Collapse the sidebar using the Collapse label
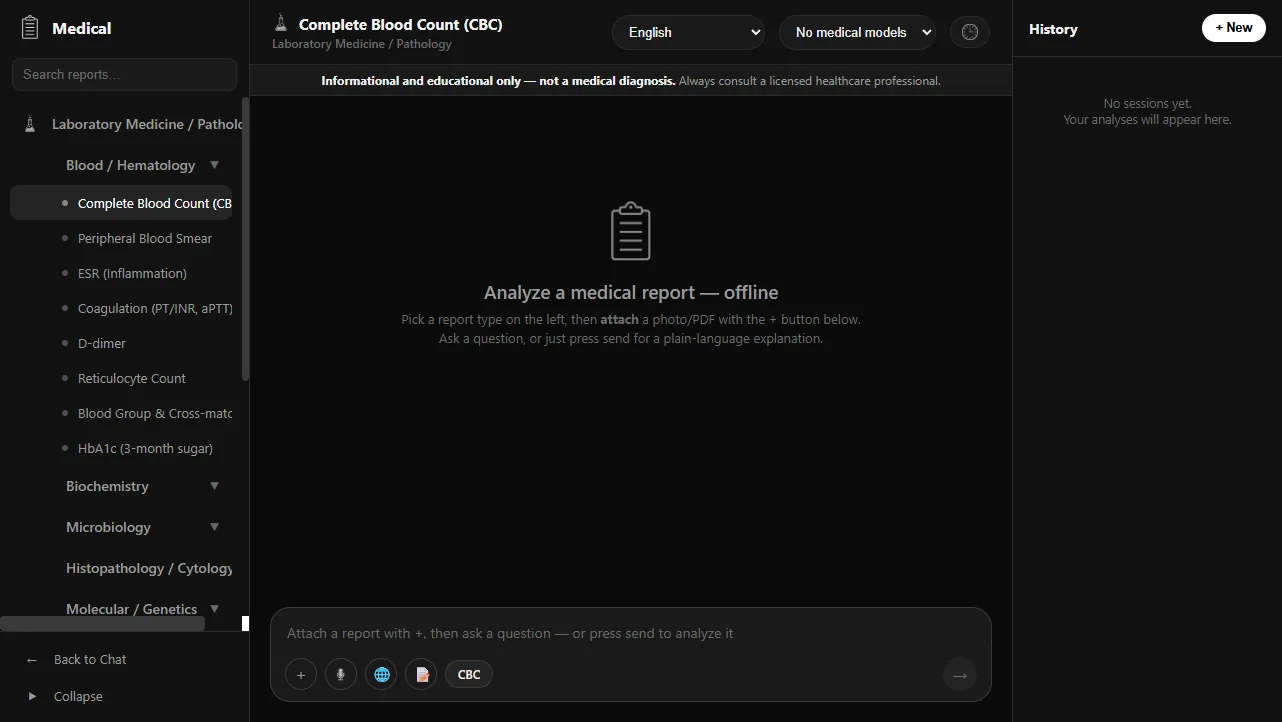The image size is (1282, 722). point(78,697)
